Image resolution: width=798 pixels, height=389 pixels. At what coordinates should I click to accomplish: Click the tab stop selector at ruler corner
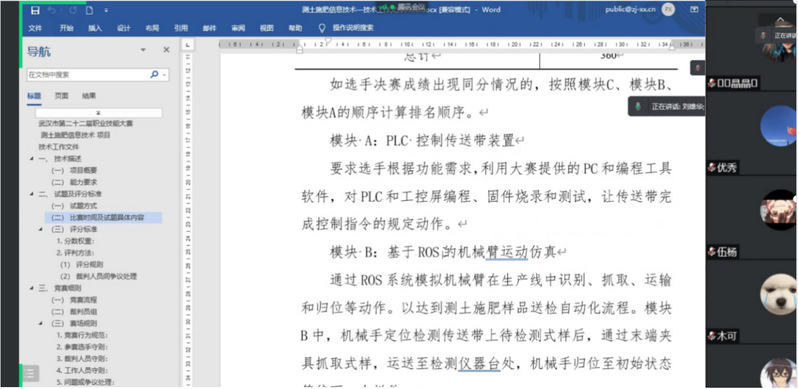[x=187, y=45]
